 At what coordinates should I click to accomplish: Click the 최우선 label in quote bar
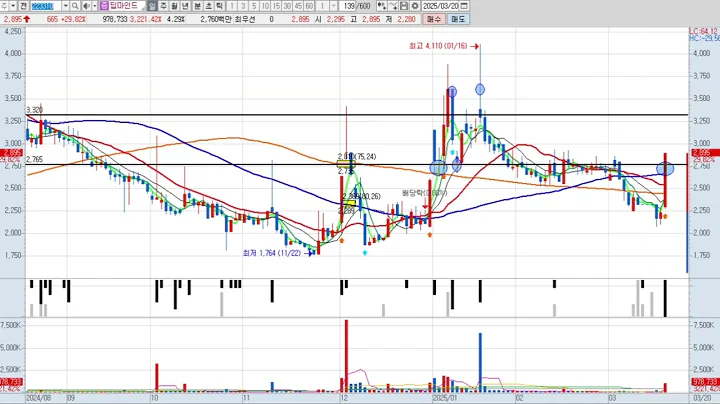[x=245, y=19]
